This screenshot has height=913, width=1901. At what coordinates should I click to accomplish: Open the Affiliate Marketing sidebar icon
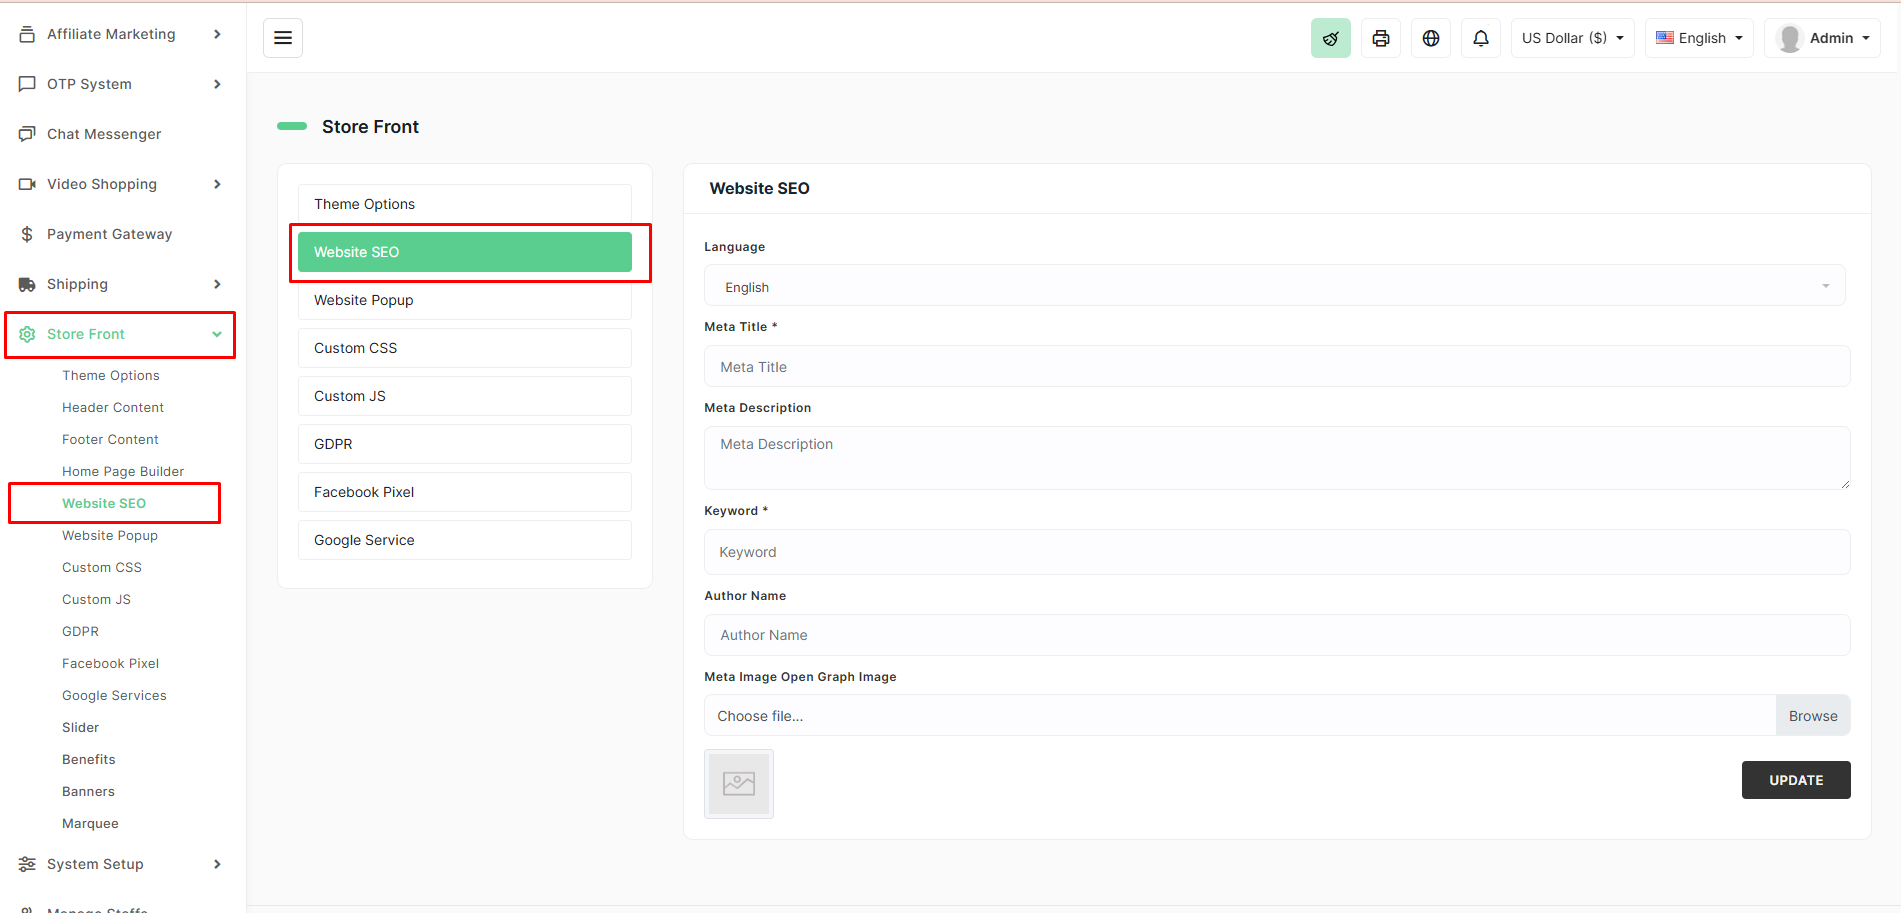pos(27,33)
